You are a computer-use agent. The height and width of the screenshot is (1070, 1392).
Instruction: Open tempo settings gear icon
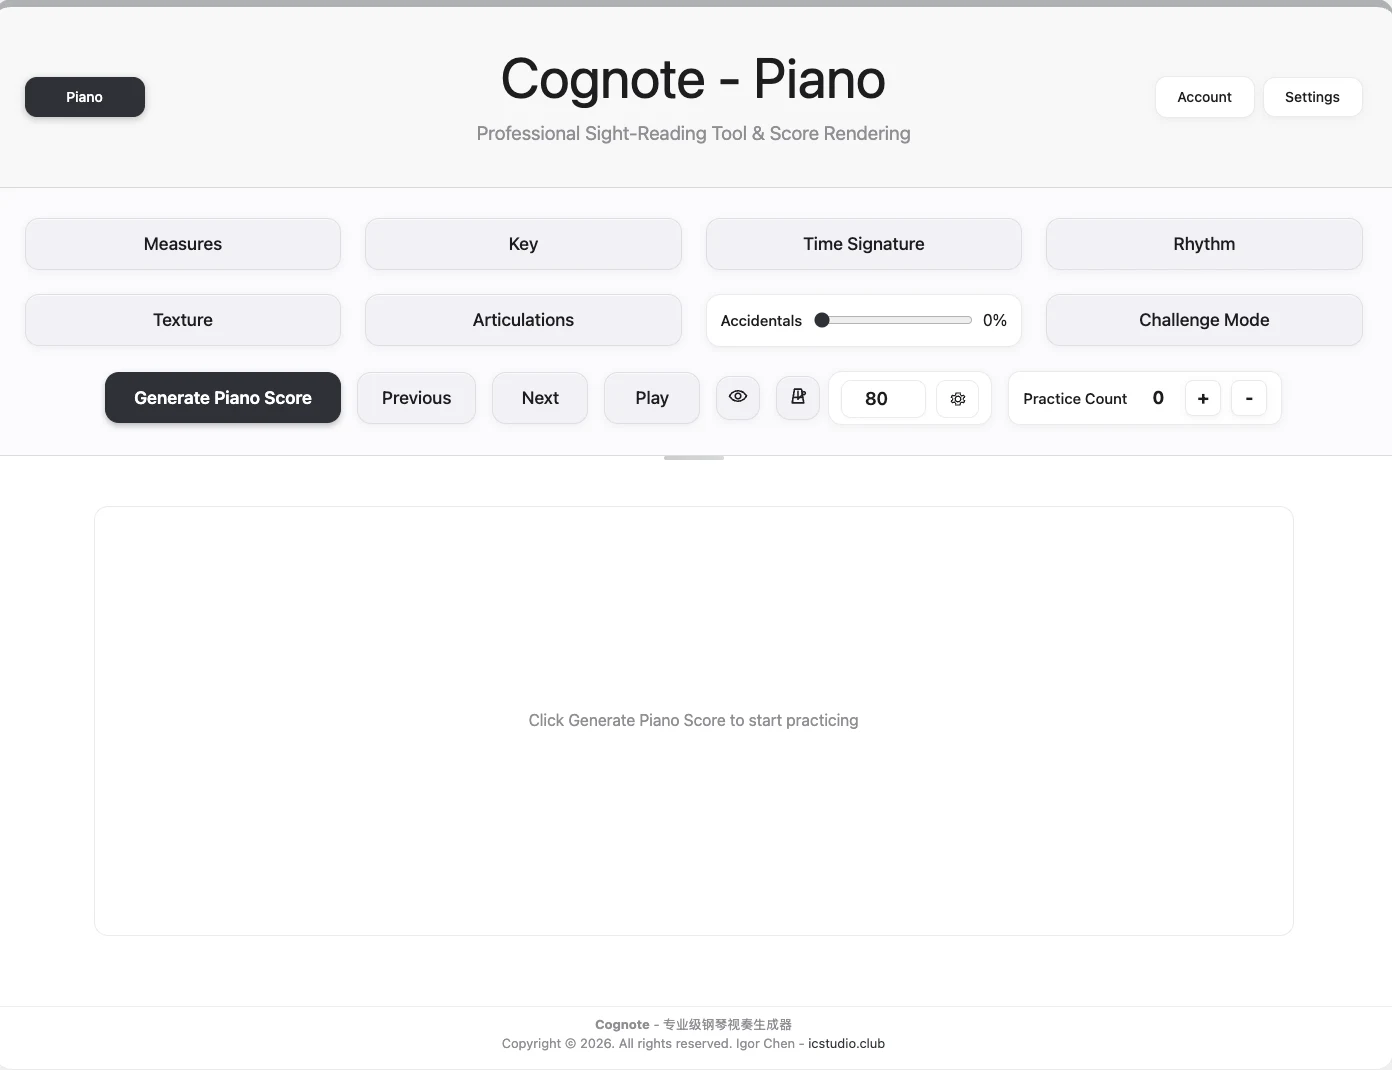[x=958, y=399]
